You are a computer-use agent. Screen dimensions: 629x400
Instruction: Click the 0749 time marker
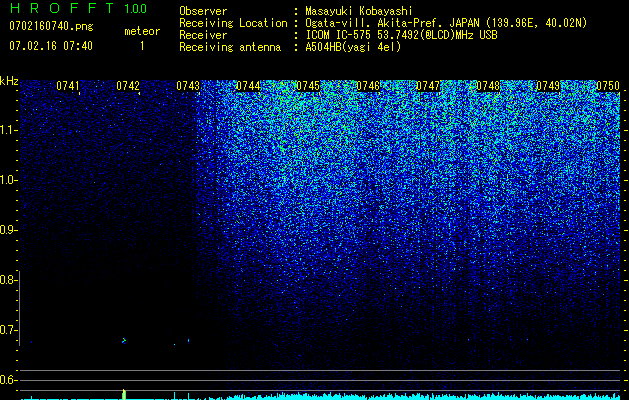point(548,86)
